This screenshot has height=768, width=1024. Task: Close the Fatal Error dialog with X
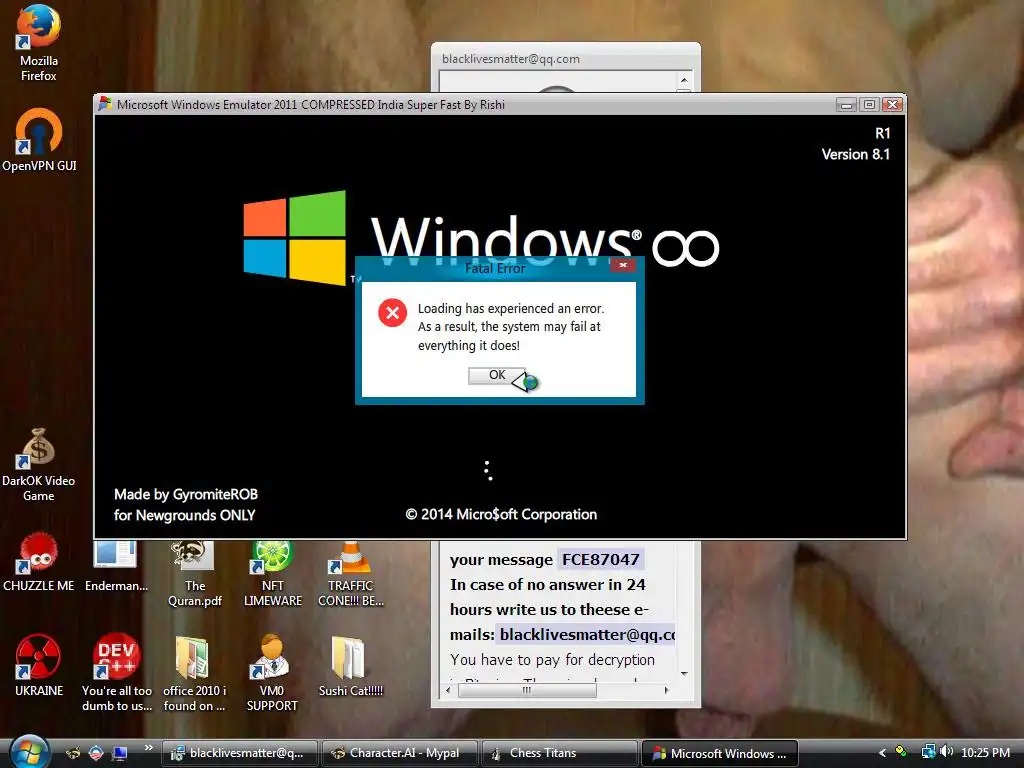click(x=623, y=264)
